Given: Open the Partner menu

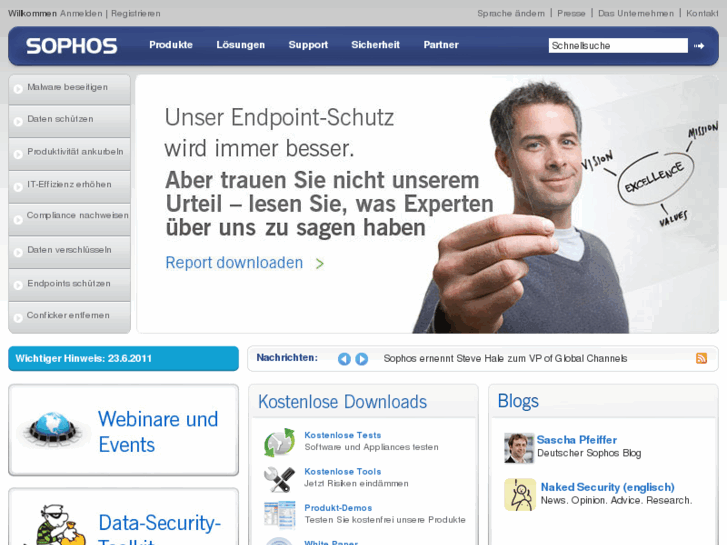Looking at the screenshot, I should 441,45.
